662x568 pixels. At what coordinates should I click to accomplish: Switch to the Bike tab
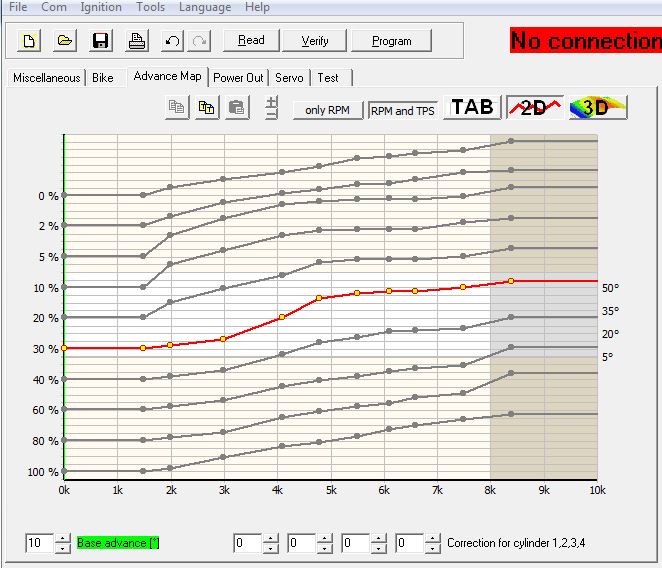[x=103, y=78]
